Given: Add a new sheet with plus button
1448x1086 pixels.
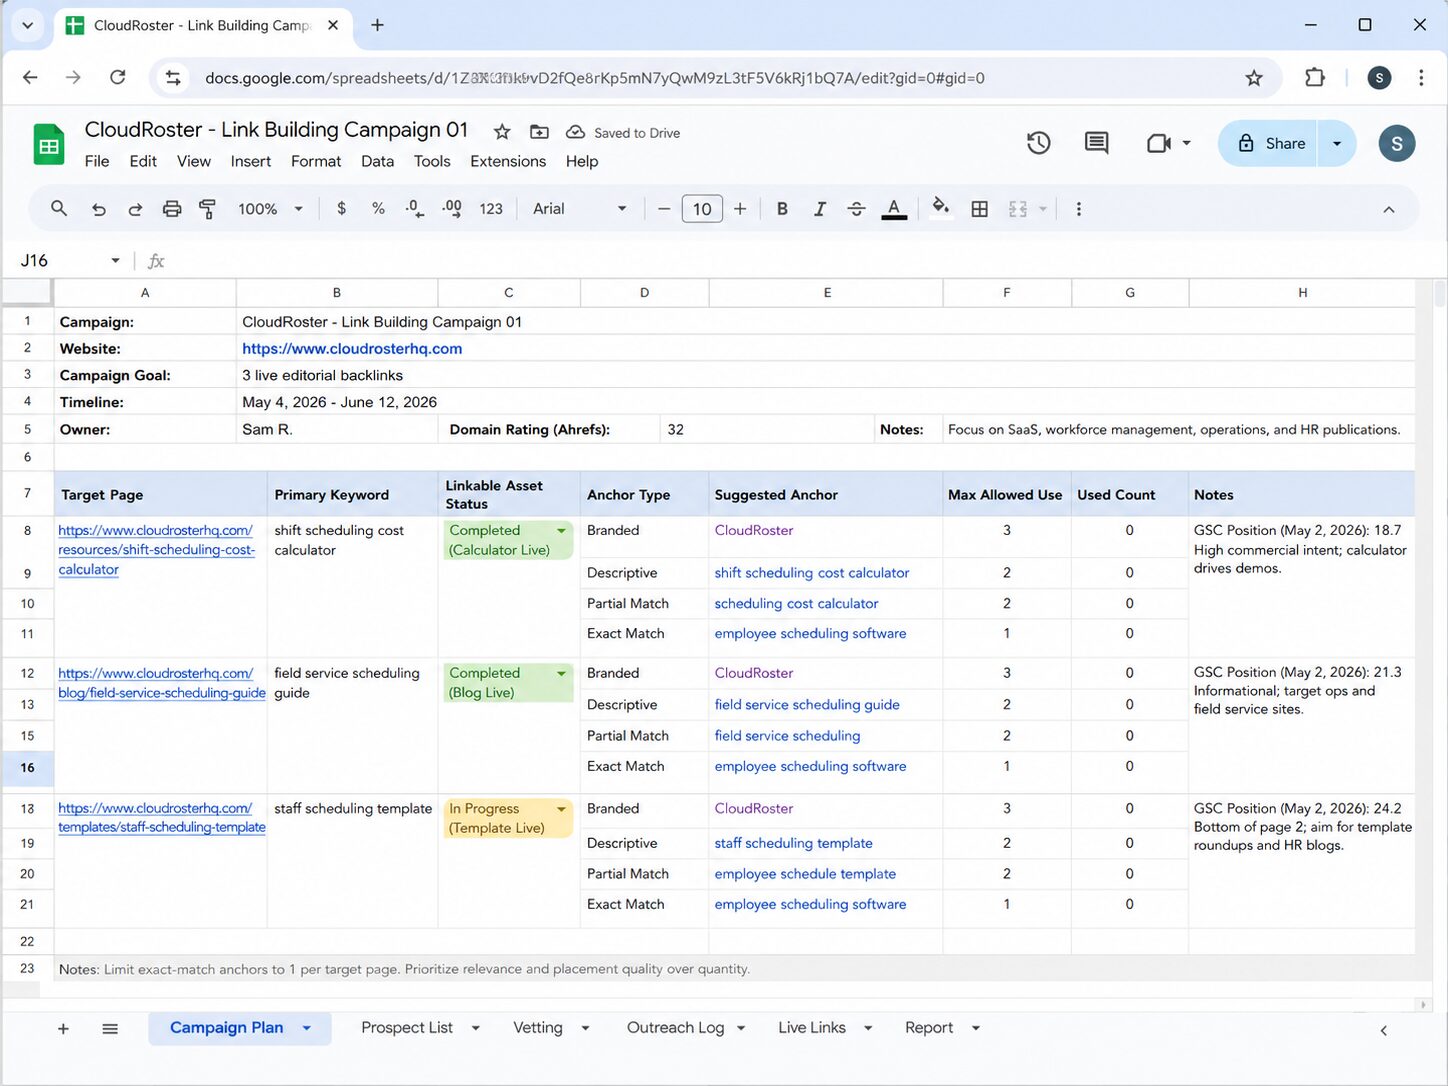Looking at the screenshot, I should pyautogui.click(x=63, y=1028).
